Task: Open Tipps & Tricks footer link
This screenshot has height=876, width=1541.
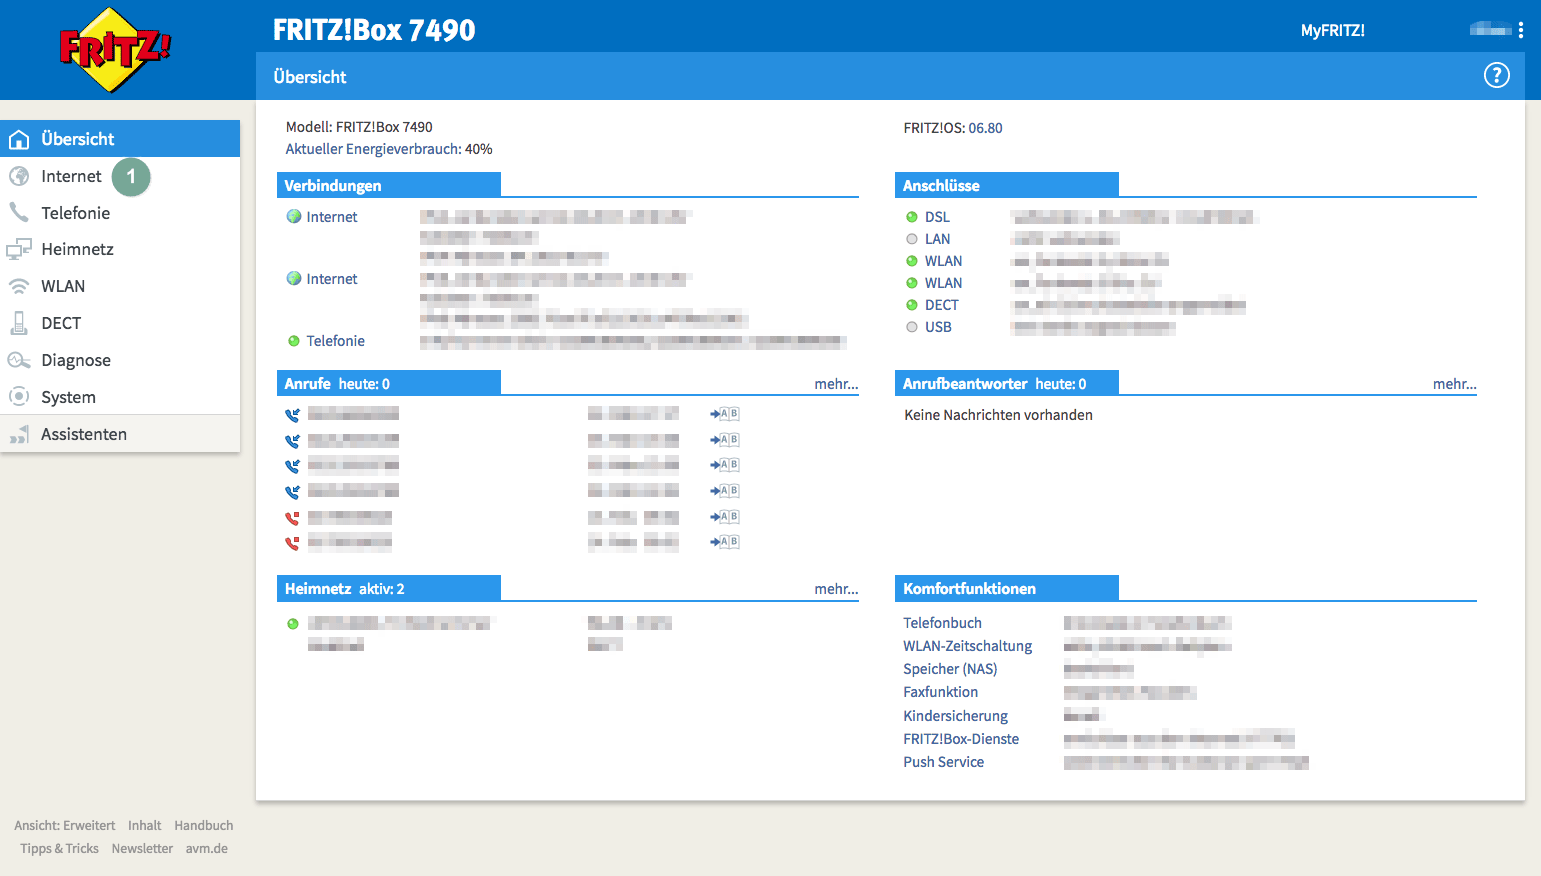Action: point(59,849)
